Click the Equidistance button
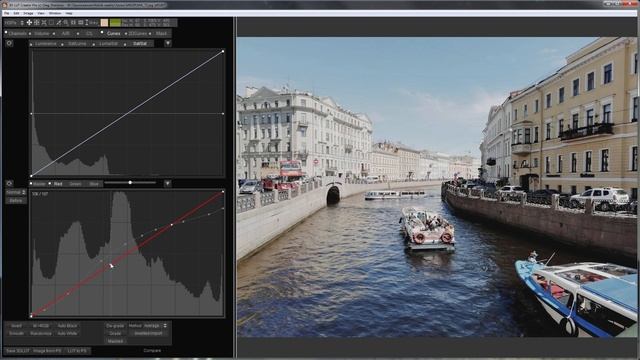 coord(41,333)
